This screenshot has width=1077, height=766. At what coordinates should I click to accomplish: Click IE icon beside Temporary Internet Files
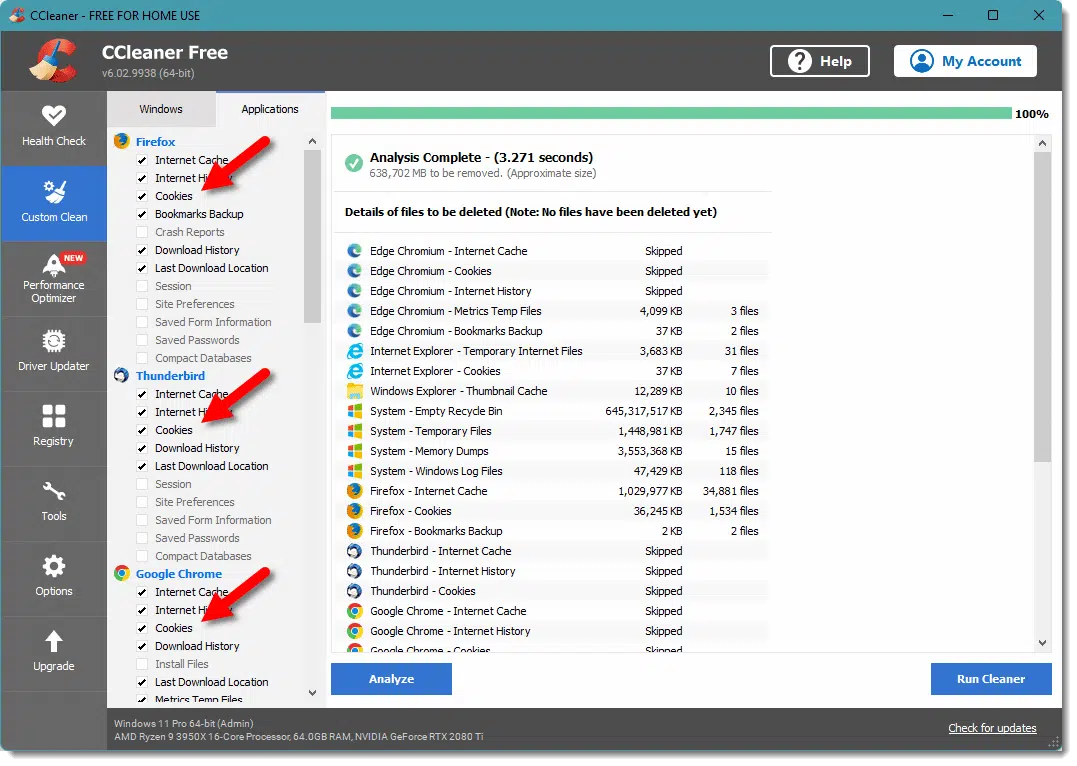[x=354, y=350]
